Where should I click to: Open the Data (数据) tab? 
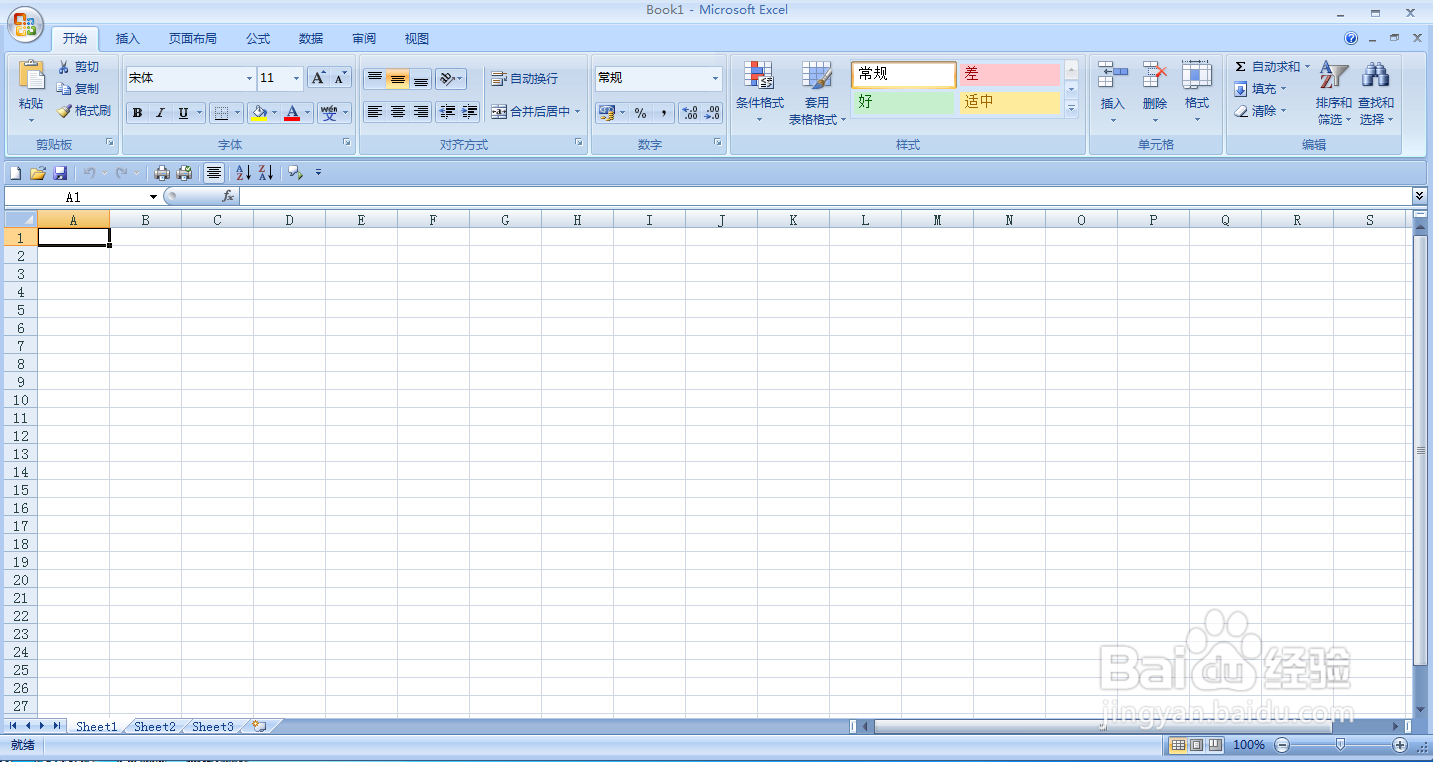311,39
